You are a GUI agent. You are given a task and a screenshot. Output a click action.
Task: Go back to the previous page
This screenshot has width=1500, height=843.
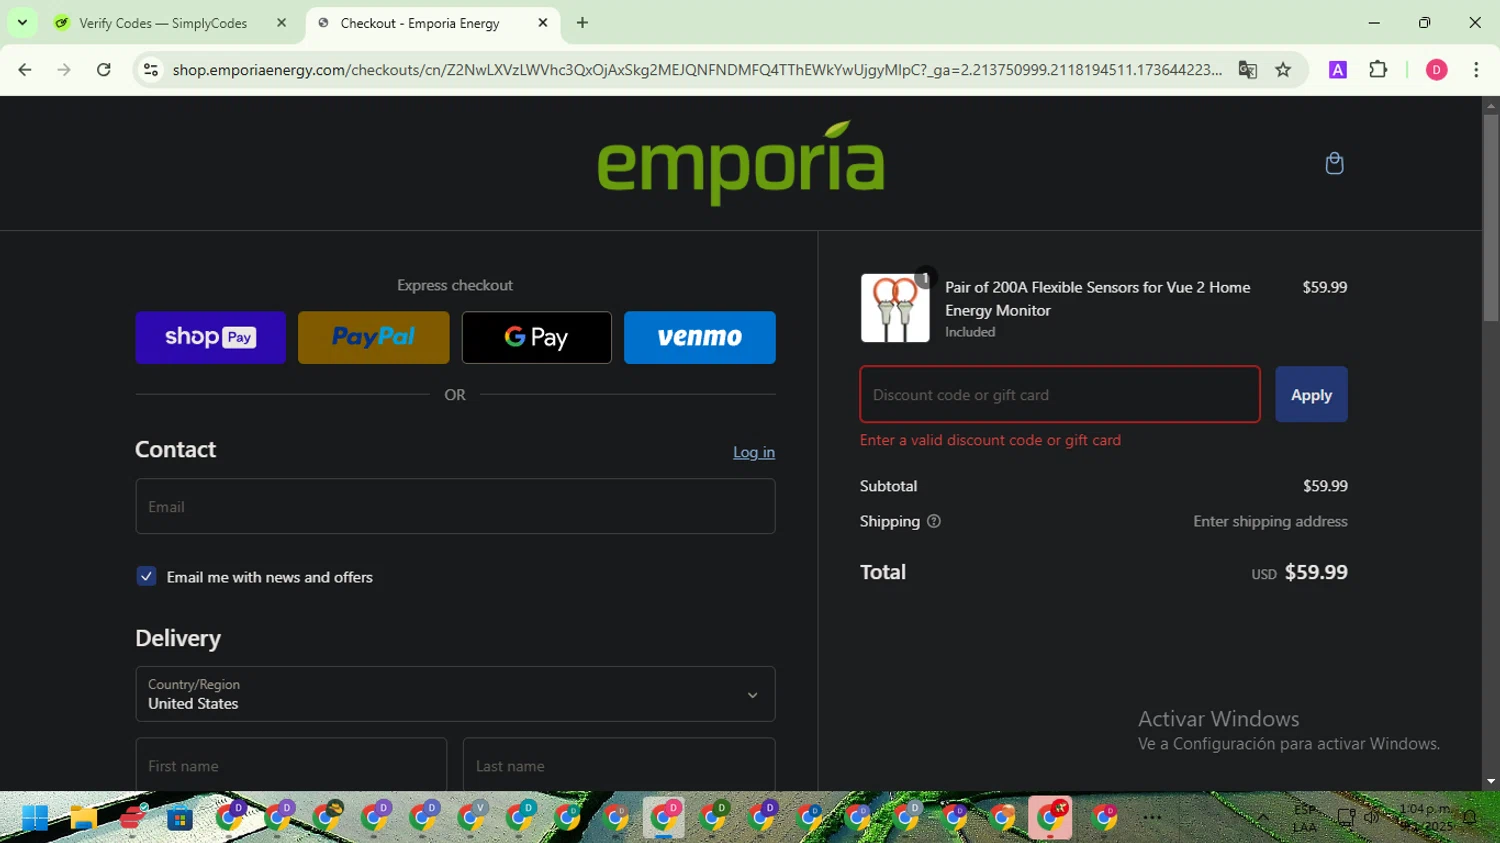click(x=25, y=69)
